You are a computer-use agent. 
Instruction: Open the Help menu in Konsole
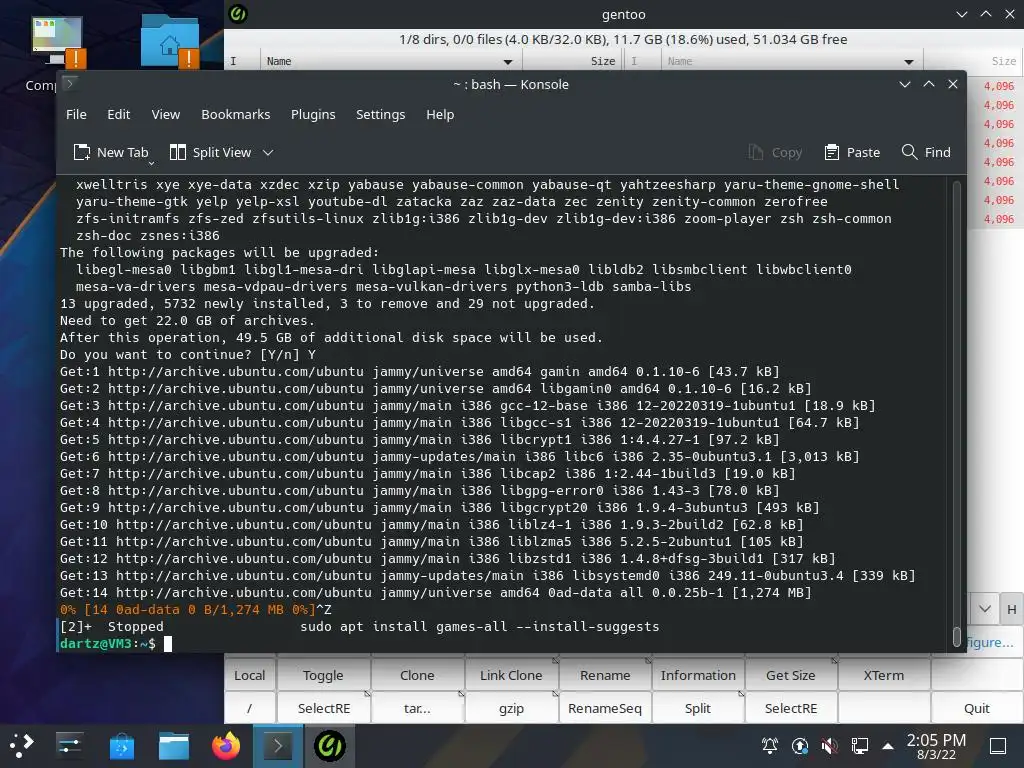click(440, 114)
